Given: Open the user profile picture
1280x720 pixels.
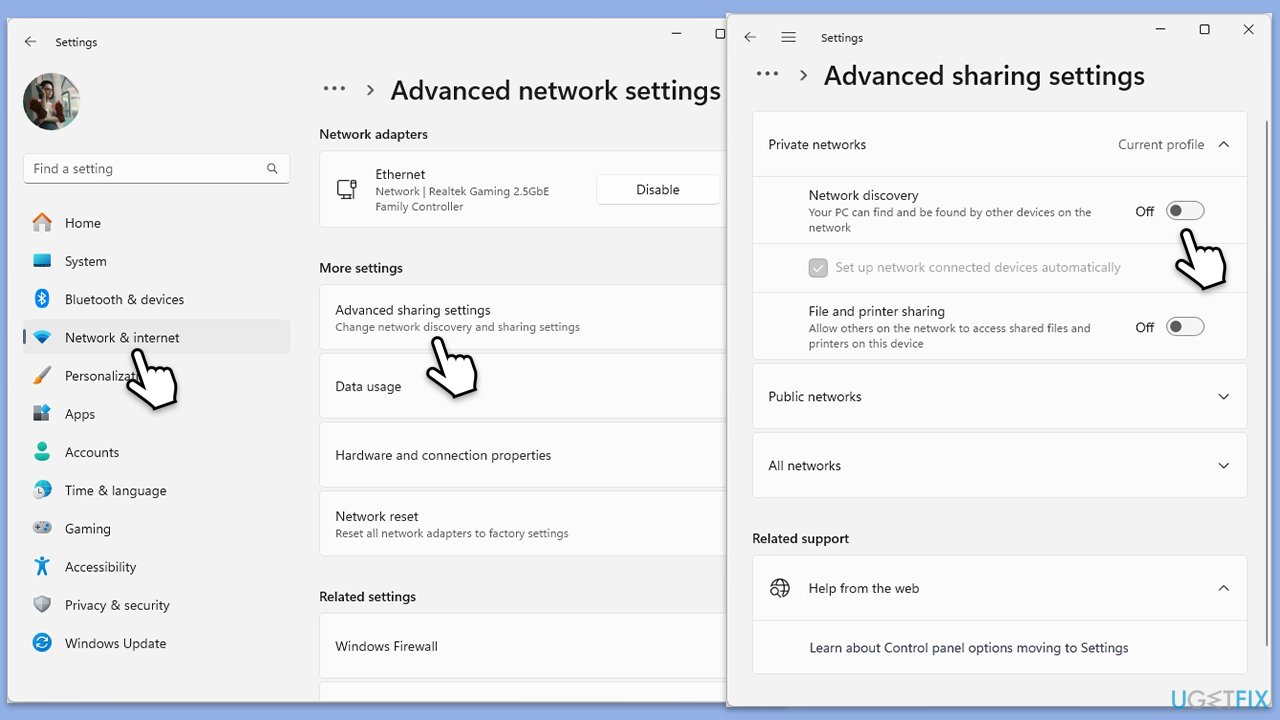Looking at the screenshot, I should coord(51,101).
